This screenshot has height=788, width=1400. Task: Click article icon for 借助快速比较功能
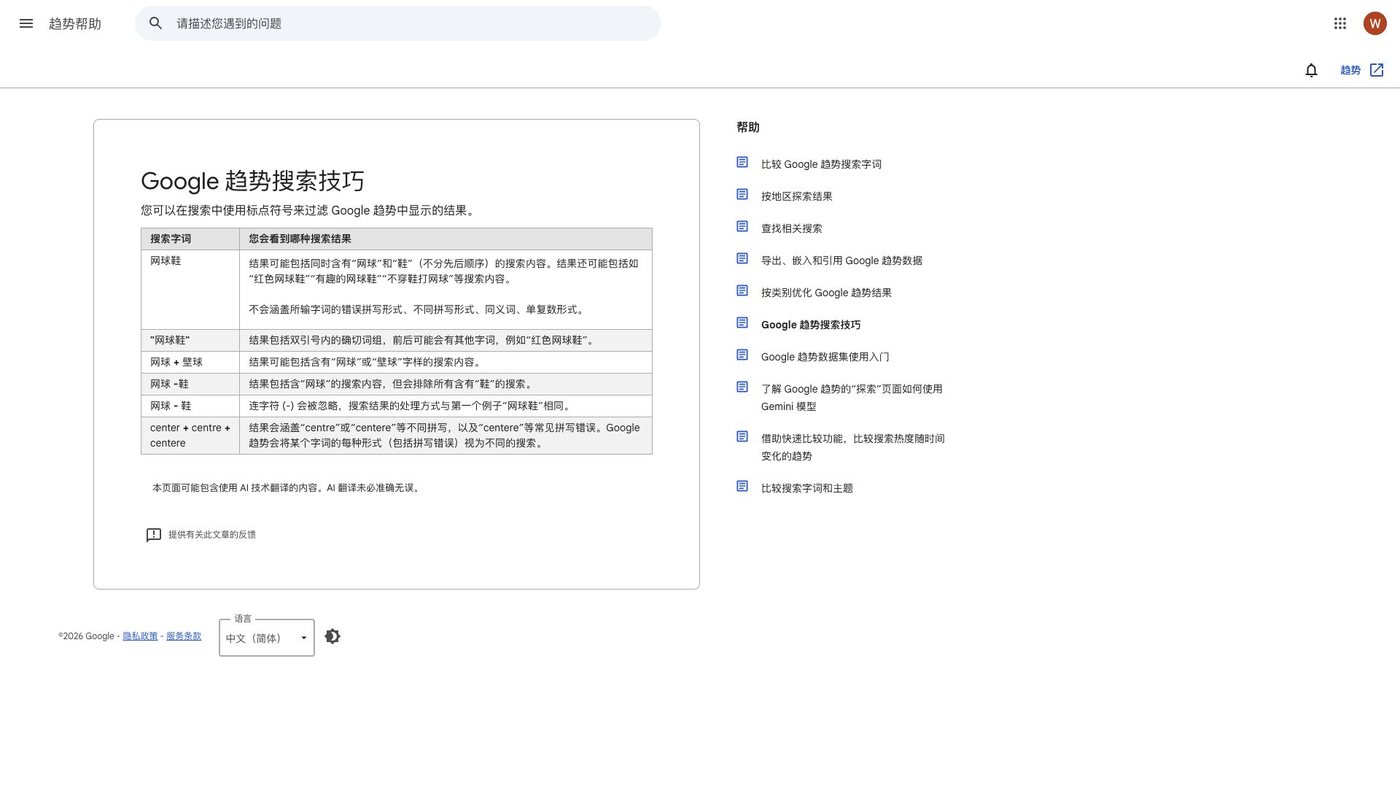[x=742, y=436]
